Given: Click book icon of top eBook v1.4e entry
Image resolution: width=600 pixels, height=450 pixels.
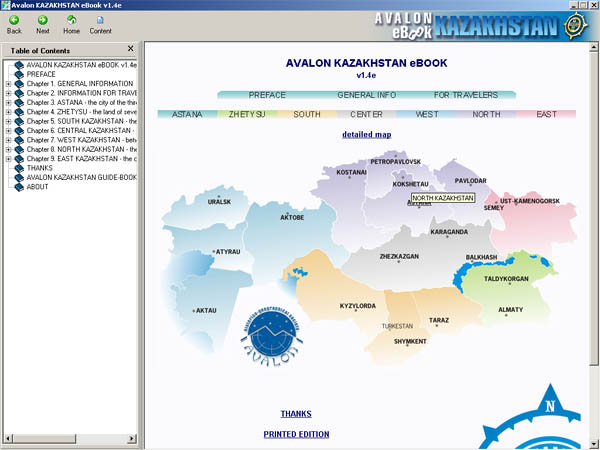Looking at the screenshot, I should pyautogui.click(x=19, y=65).
